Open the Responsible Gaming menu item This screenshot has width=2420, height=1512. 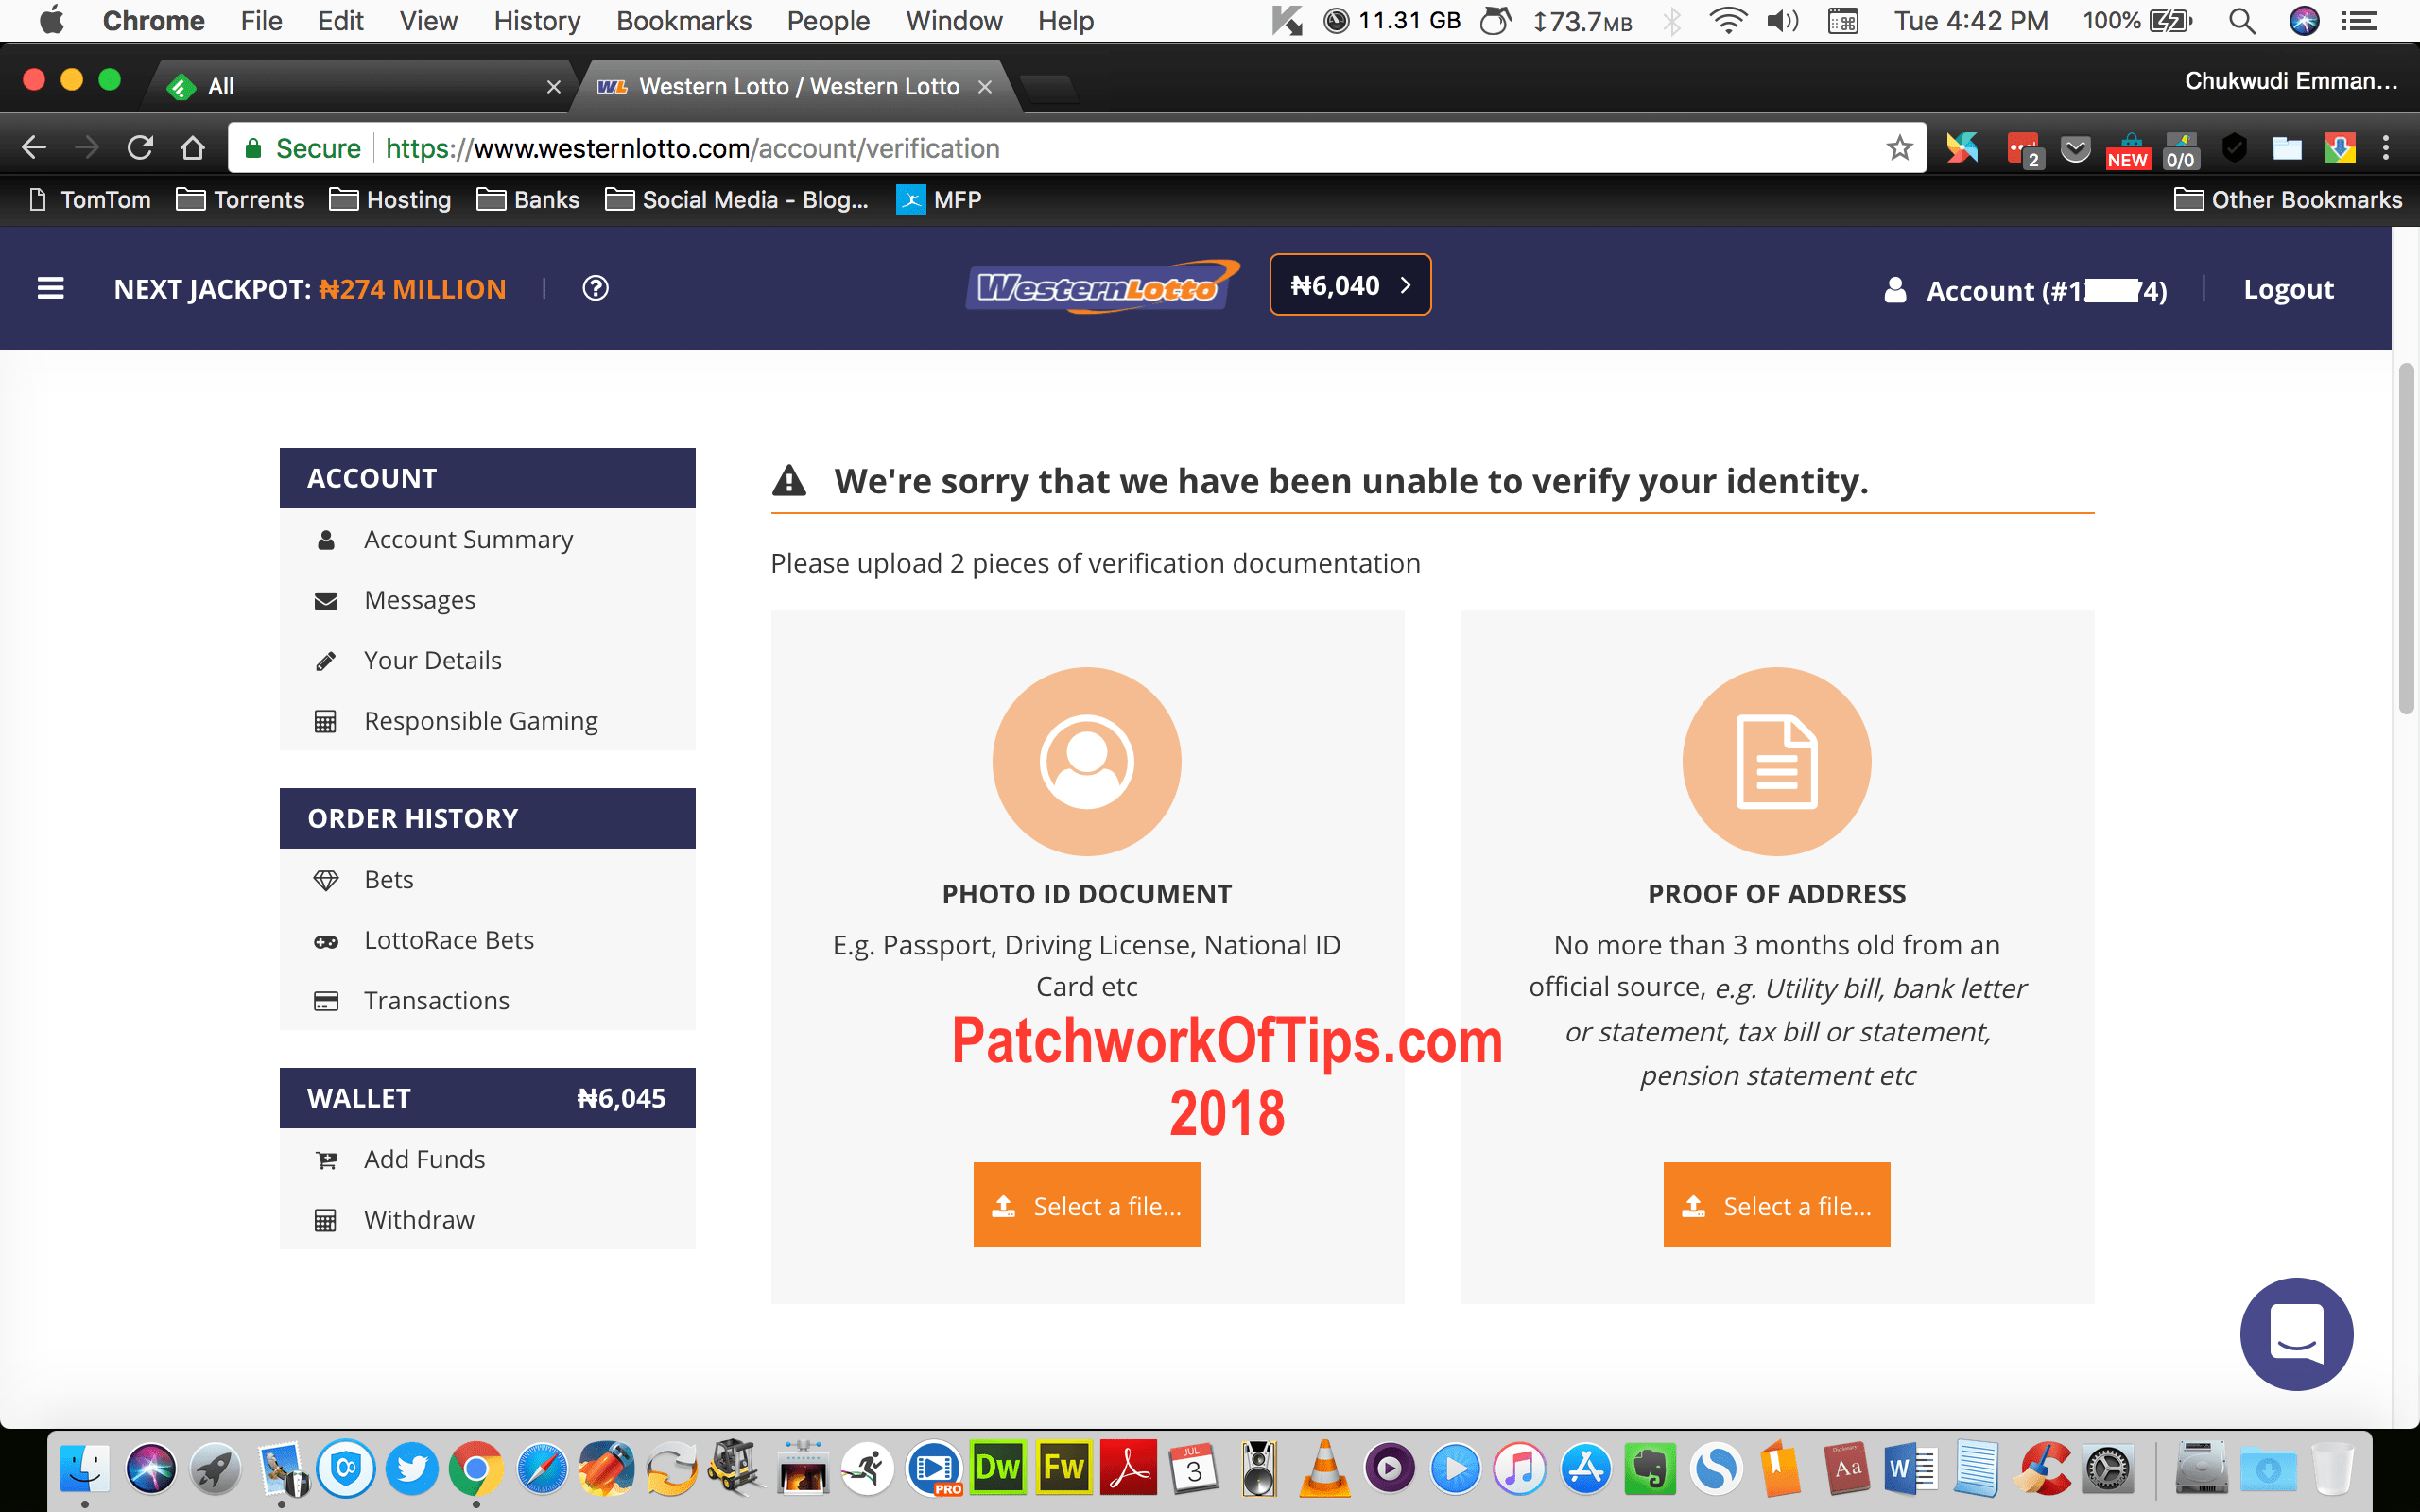[x=481, y=719]
